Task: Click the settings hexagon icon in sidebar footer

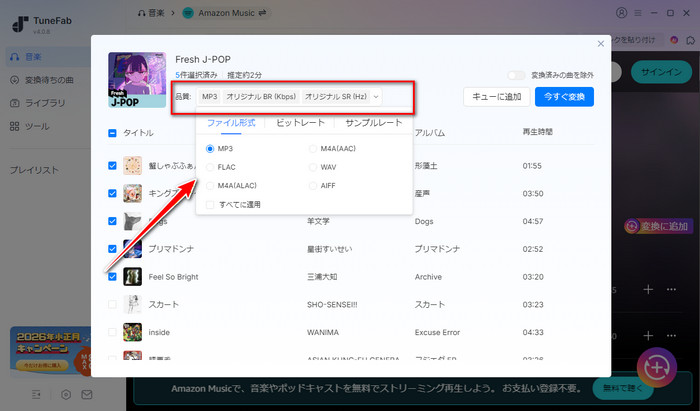Action: click(66, 395)
